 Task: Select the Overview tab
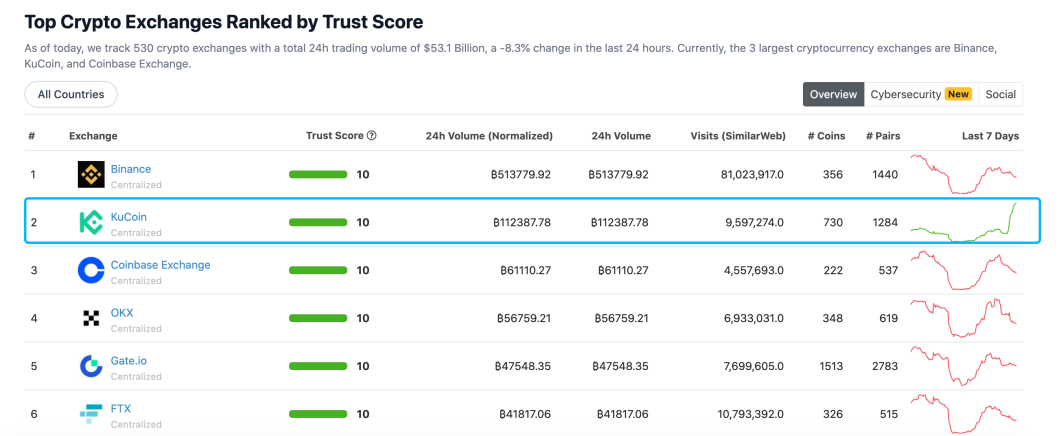coord(834,95)
